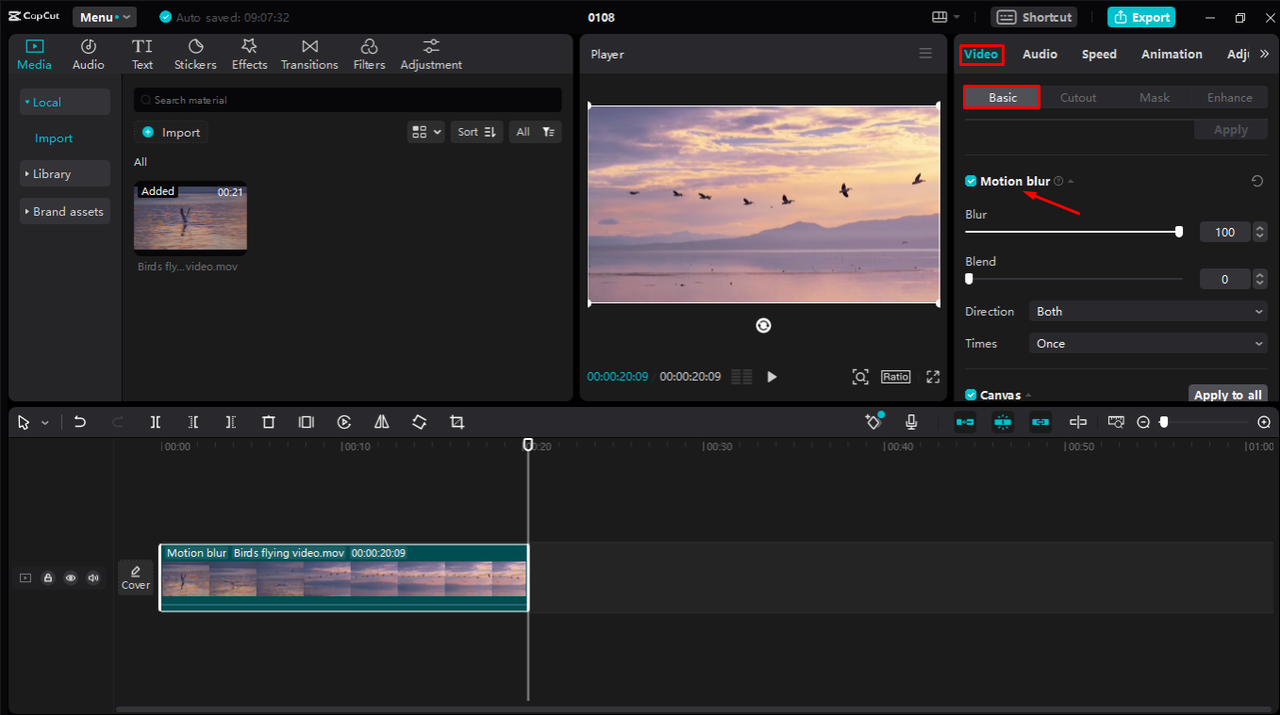Screen dimensions: 1280x715
Task: Open the Audio library panel
Action: pos(88,55)
